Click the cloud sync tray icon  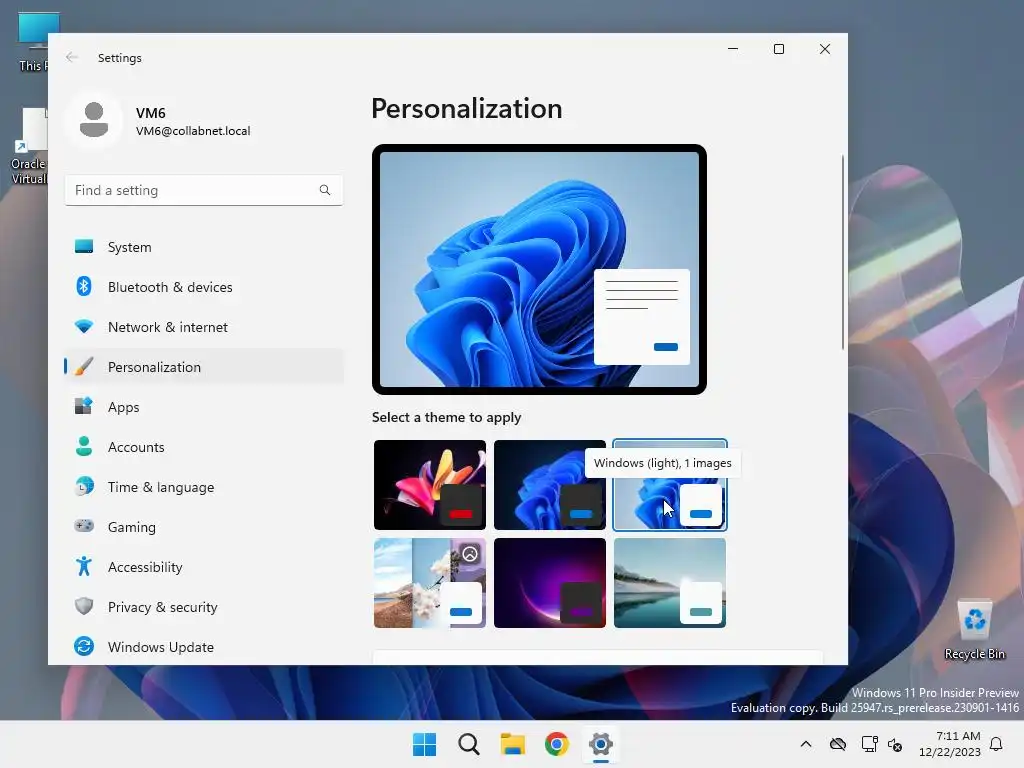[x=838, y=744]
